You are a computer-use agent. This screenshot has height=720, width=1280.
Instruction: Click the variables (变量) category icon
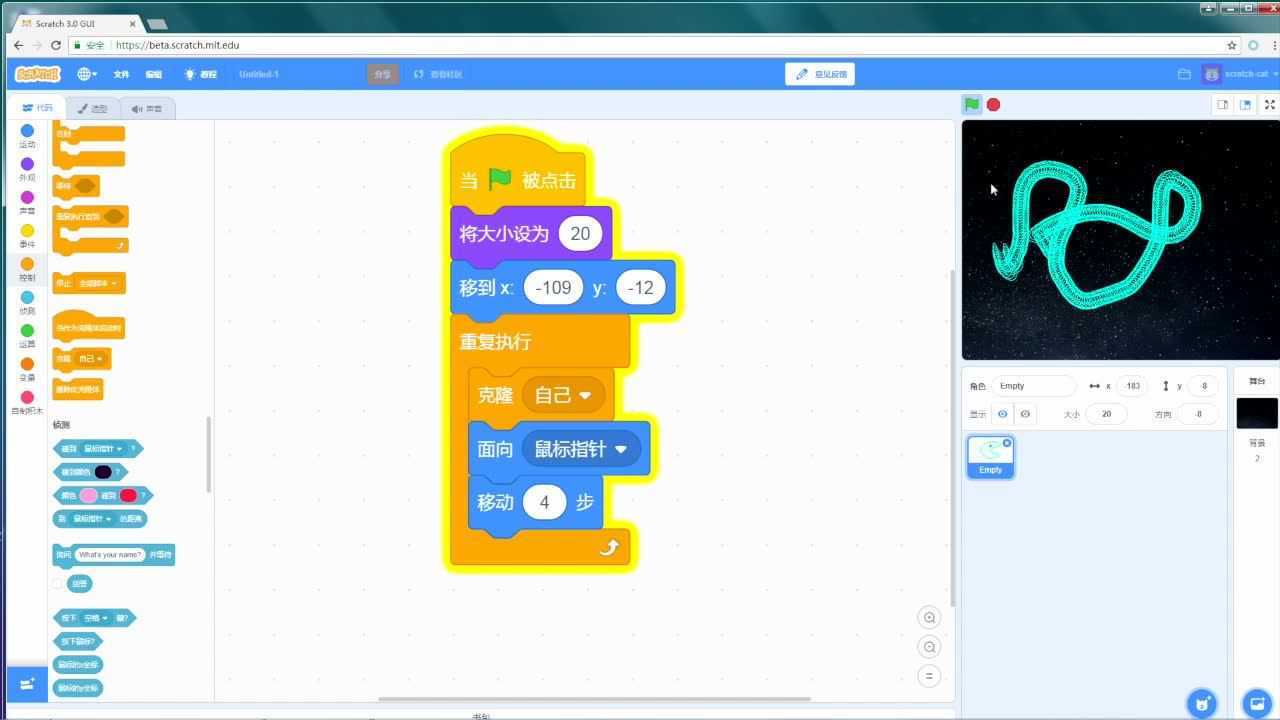pos(27,364)
